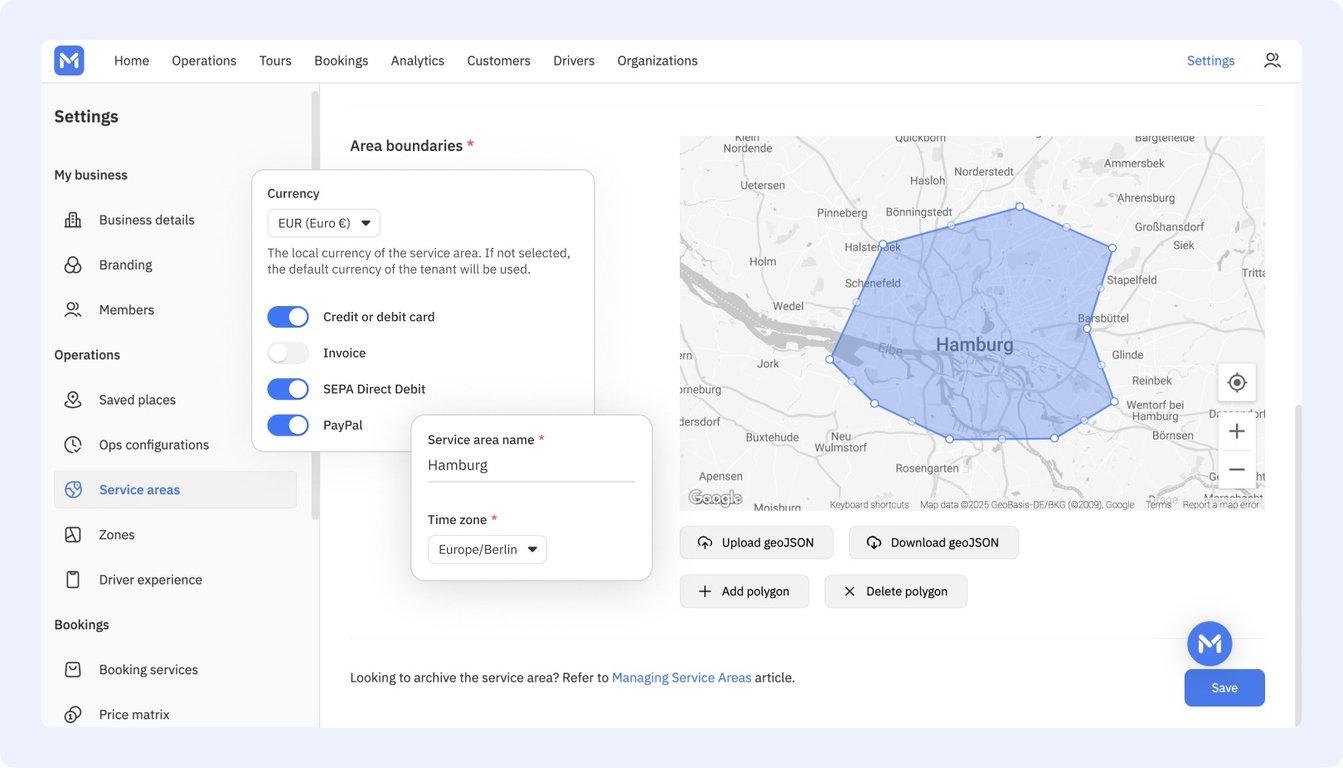Click the main page scrollbar
The image size is (1343, 768).
(1298, 564)
